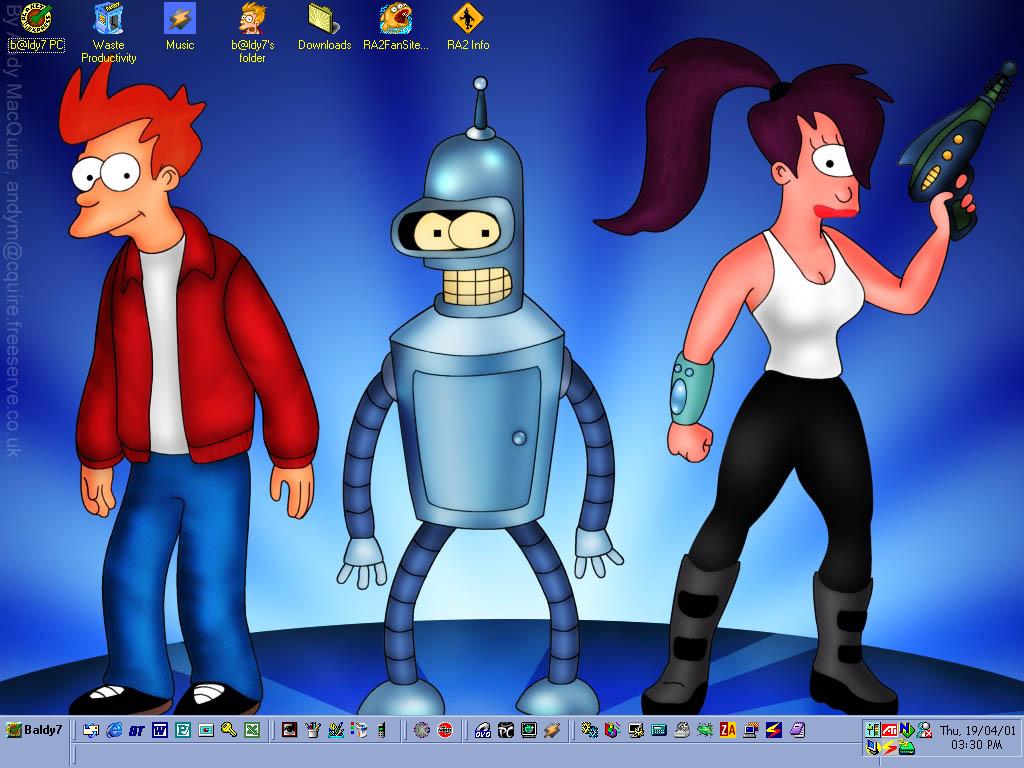Image resolution: width=1024 pixels, height=768 pixels.
Task: Launch Internet Explorer from quick launch
Action: (114, 730)
